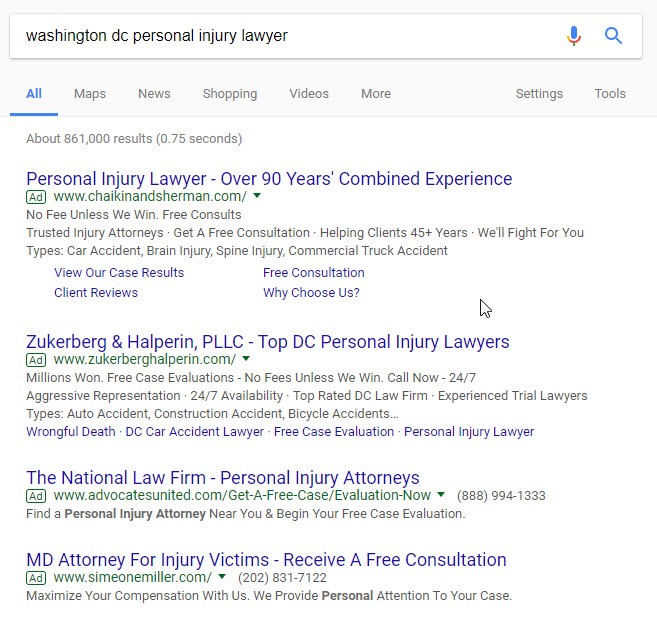This screenshot has height=618, width=657.
Task: Open the search Tools options
Action: click(610, 93)
